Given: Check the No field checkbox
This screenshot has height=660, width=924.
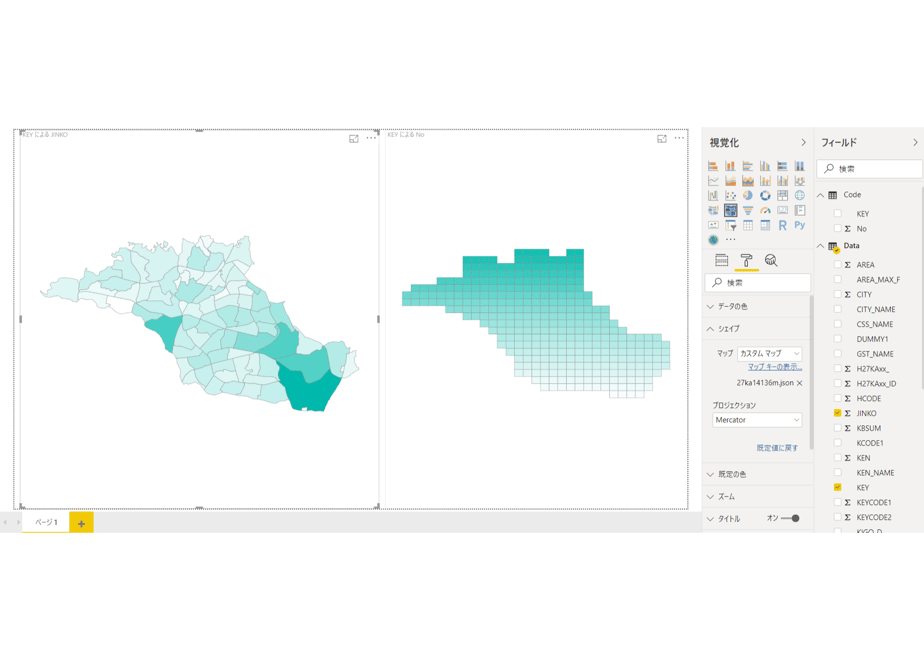Looking at the screenshot, I should click(837, 228).
